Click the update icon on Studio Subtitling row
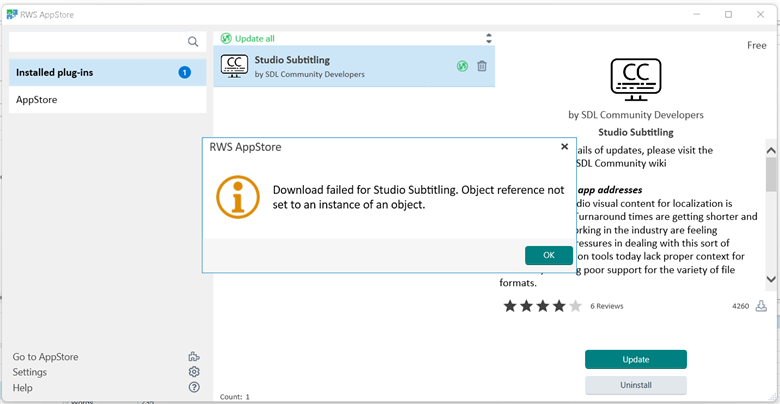 pyautogui.click(x=462, y=66)
